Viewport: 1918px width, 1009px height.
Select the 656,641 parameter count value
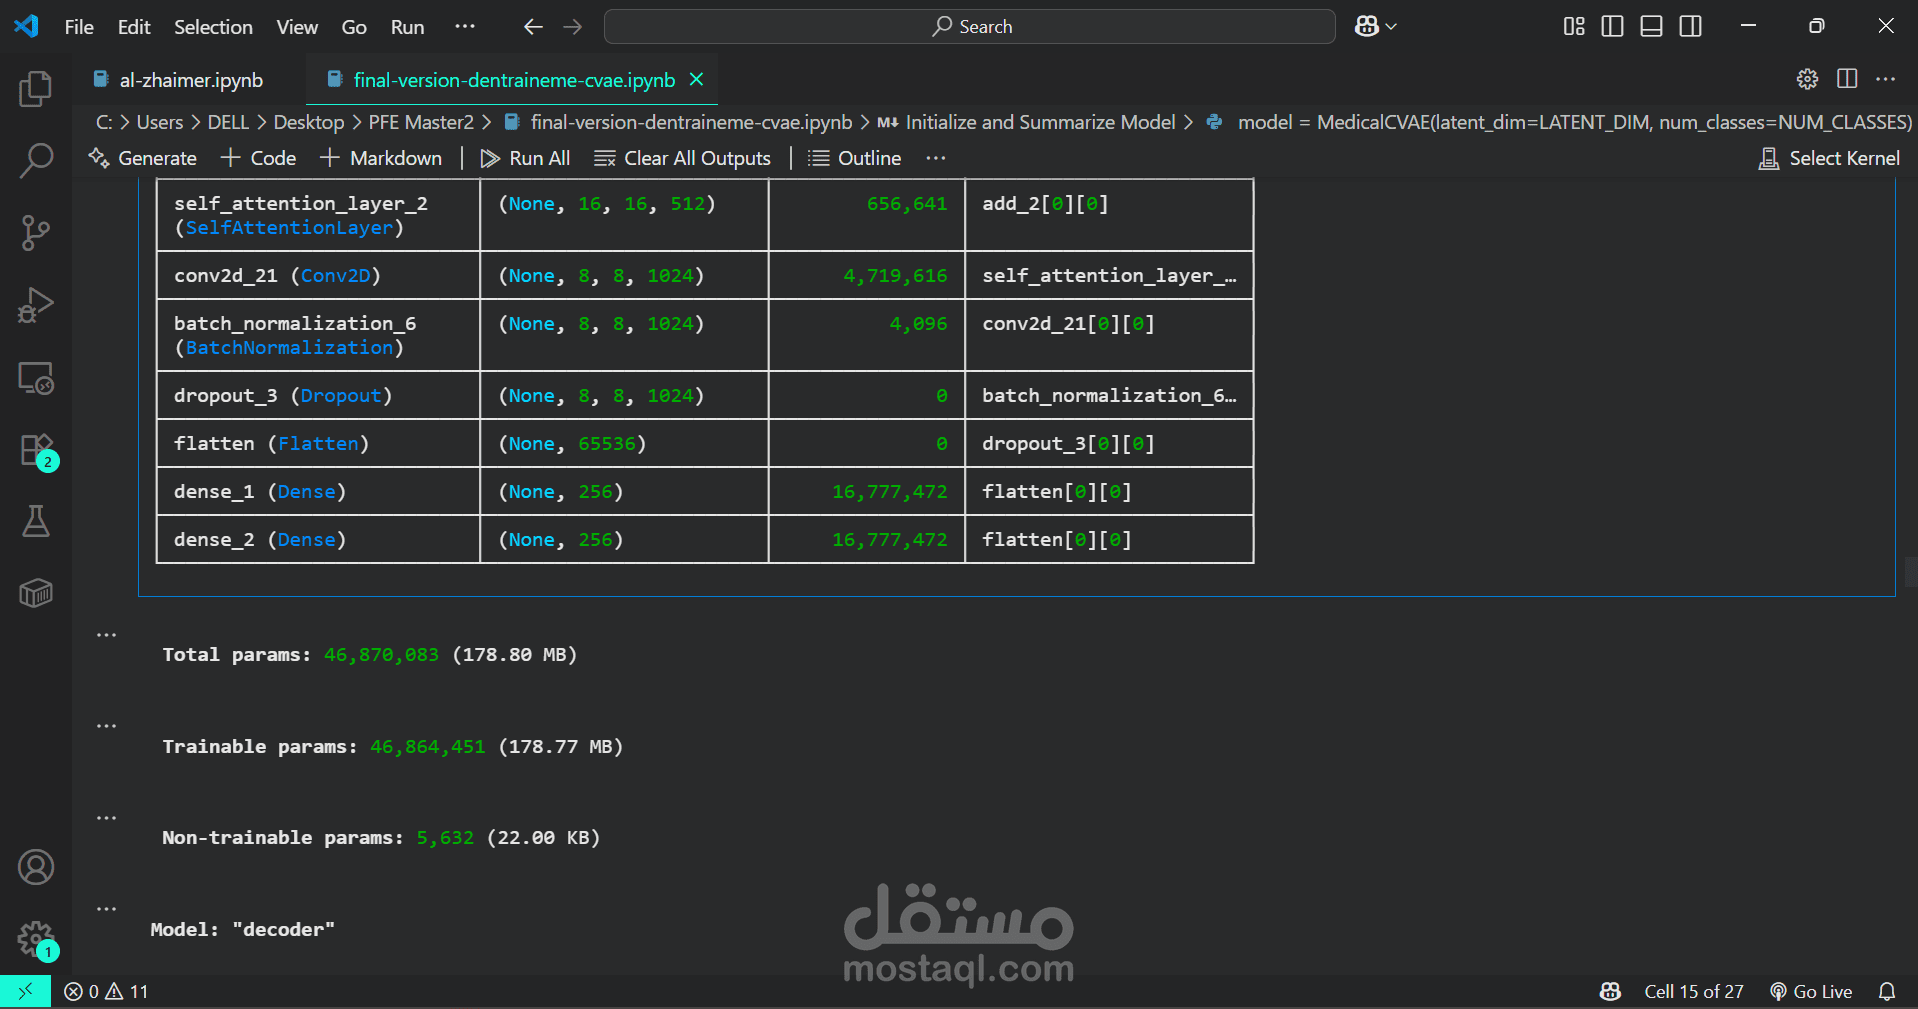click(x=907, y=203)
